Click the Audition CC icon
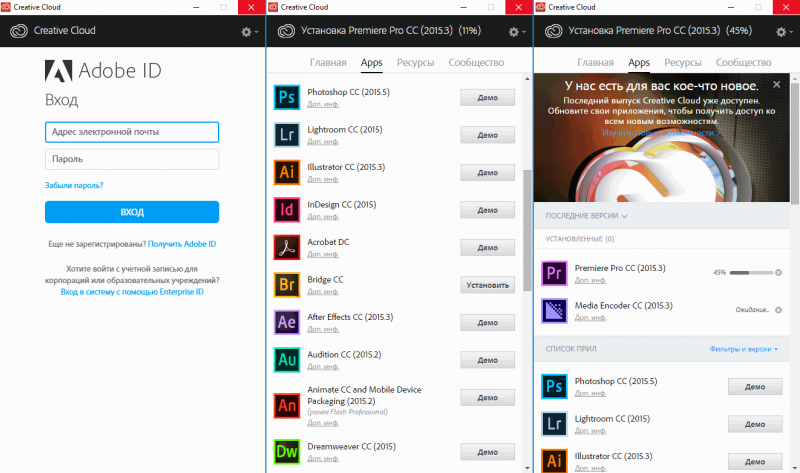The image size is (800, 473). point(287,360)
